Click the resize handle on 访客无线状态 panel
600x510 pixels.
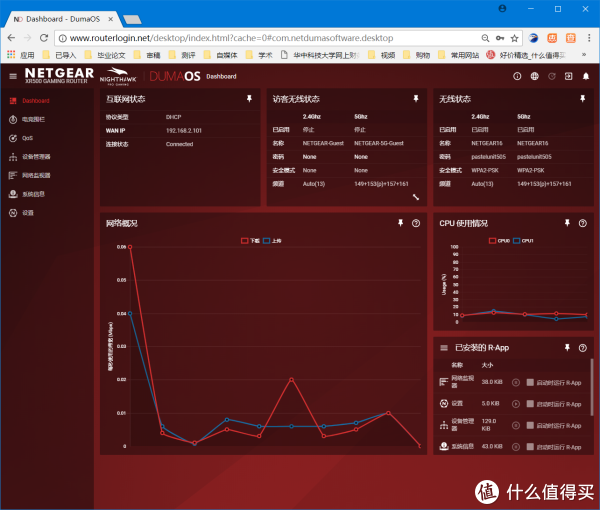tap(416, 197)
